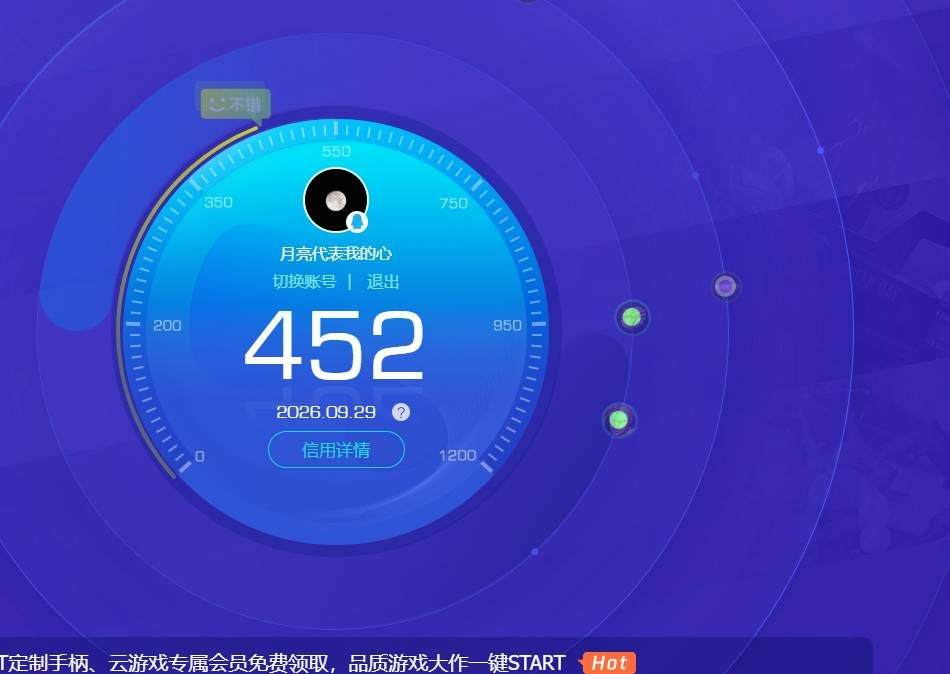Click the credit score 452
950x674 pixels.
[334, 344]
